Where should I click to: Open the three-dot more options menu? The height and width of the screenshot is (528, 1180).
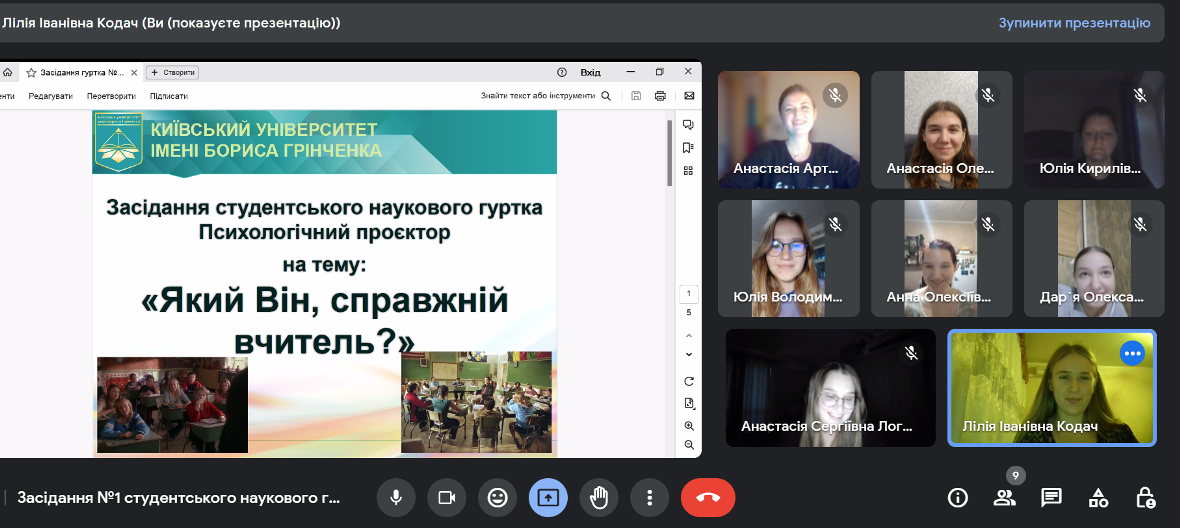coord(650,497)
